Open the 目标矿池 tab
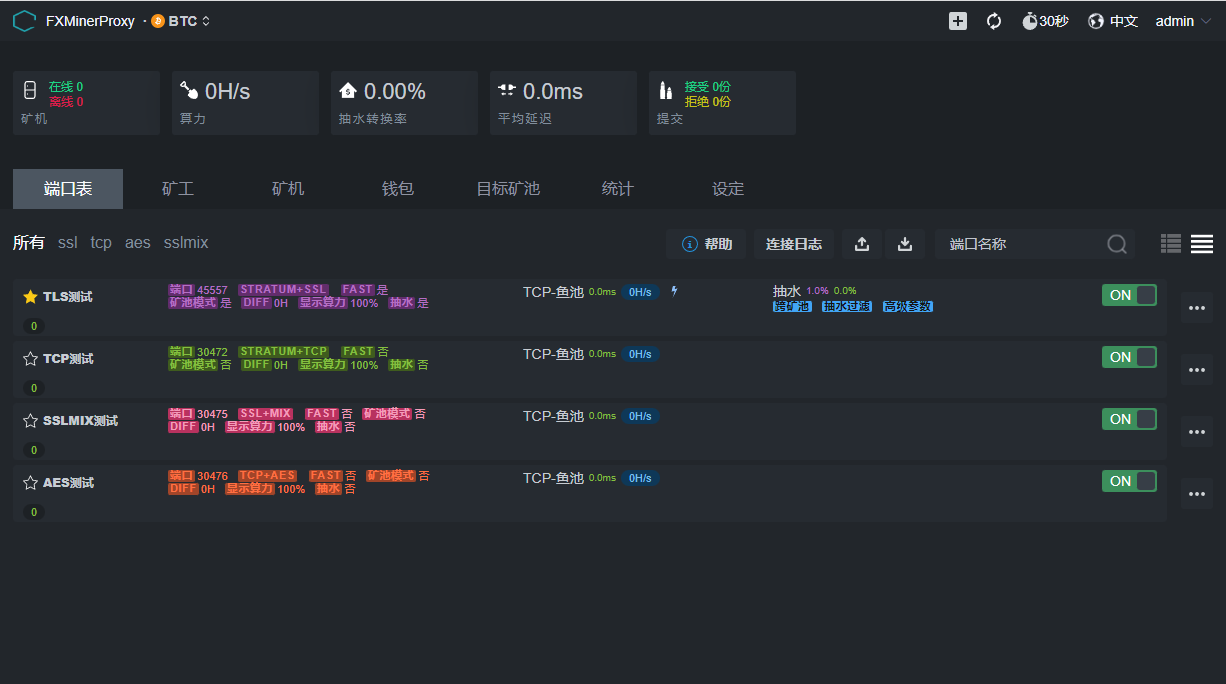 coord(508,189)
